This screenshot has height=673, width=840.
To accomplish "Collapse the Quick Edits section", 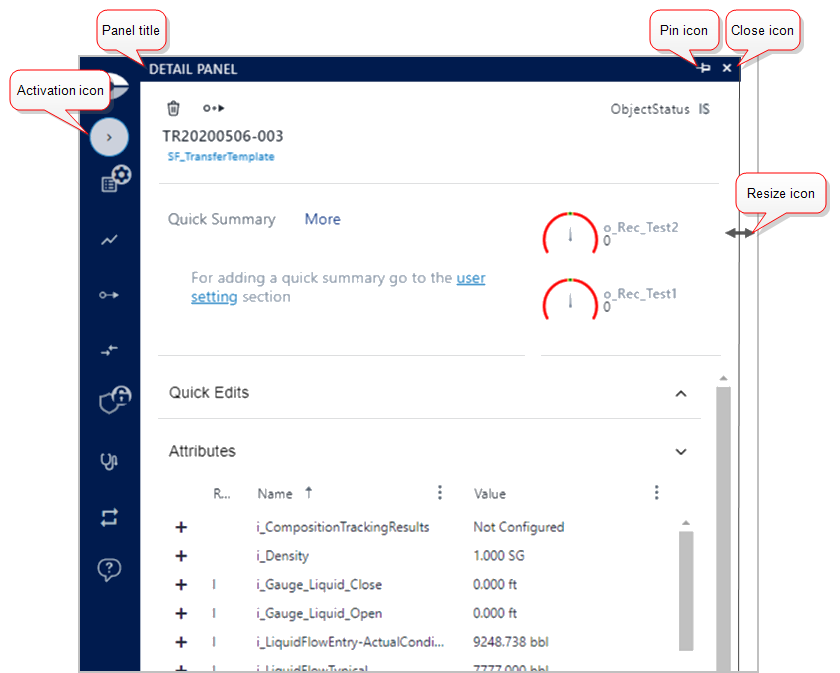I will click(x=681, y=393).
